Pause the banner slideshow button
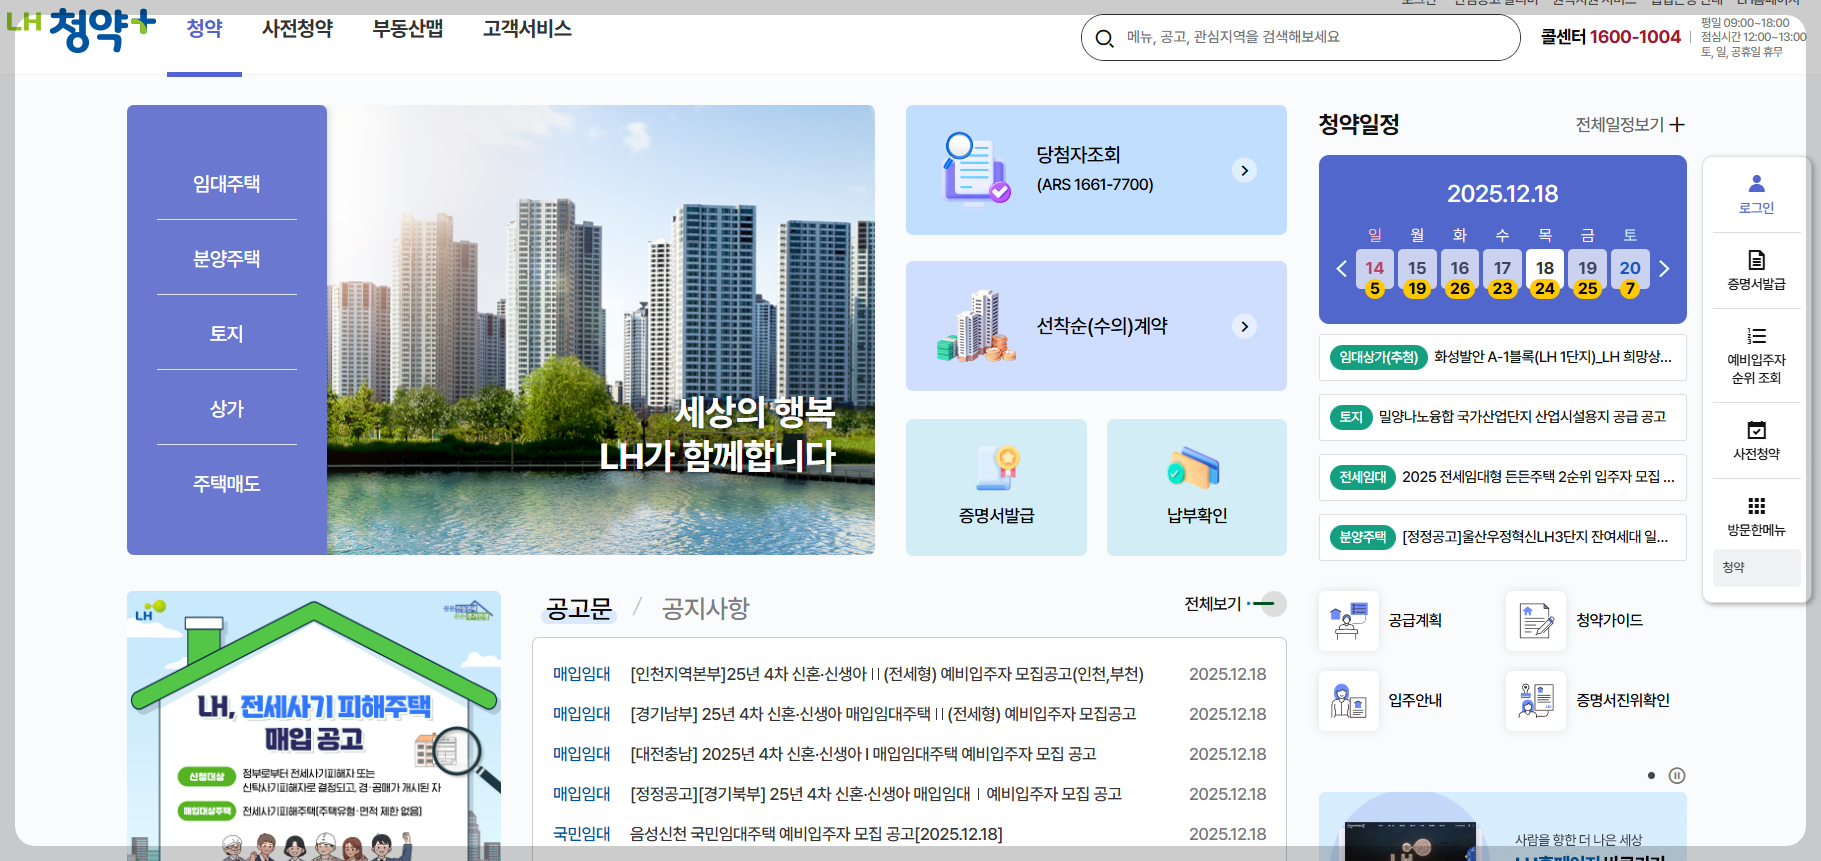The width and height of the screenshot is (1821, 861). (1677, 775)
